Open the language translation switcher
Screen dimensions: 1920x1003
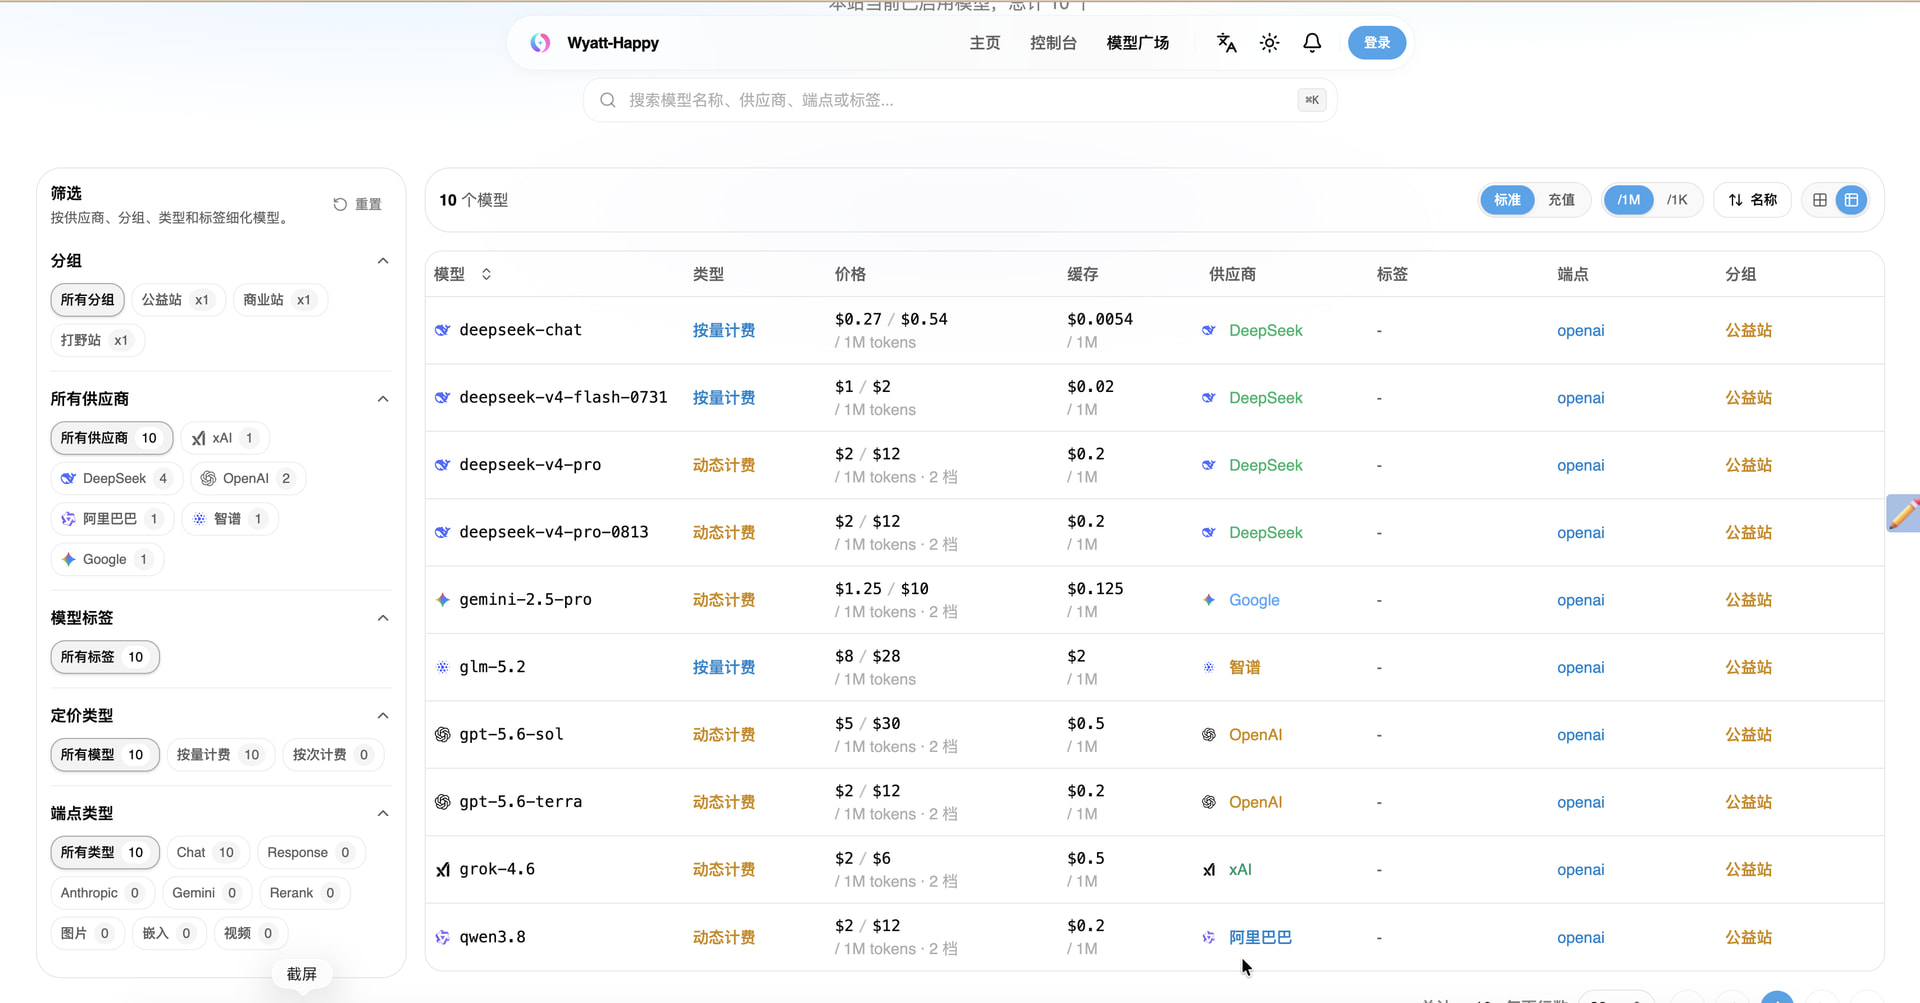(1226, 43)
